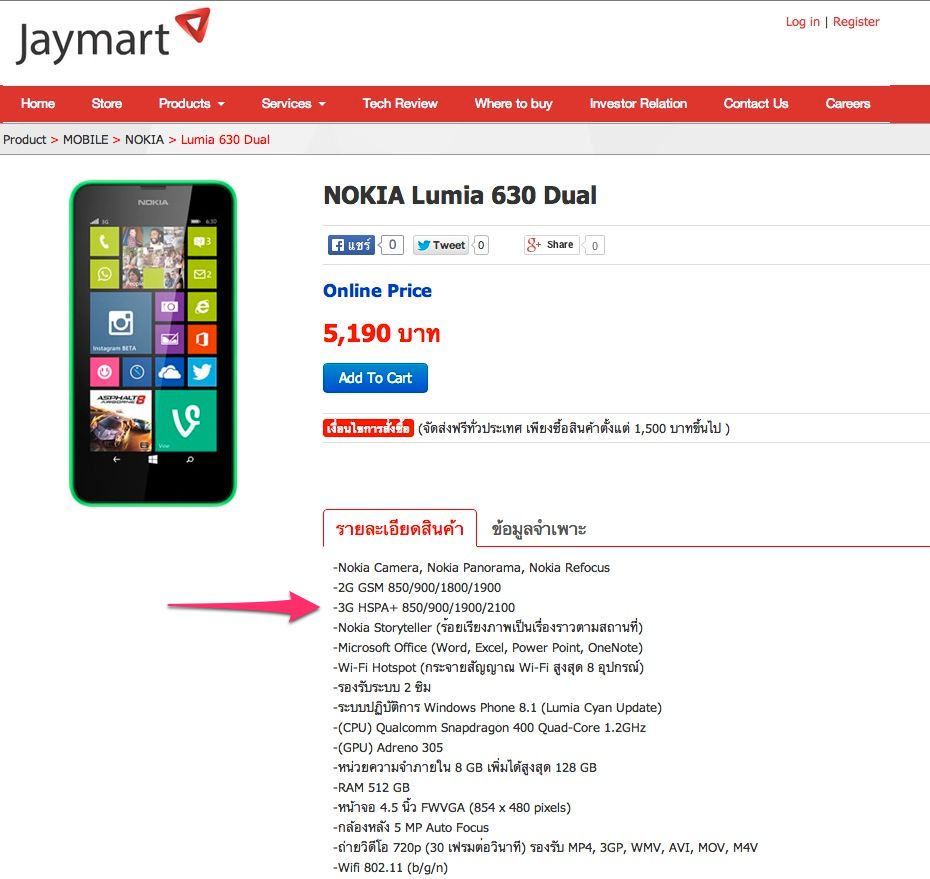The width and height of the screenshot is (930, 879).
Task: Select the รายละเอียดสินค้า tab
Action: (x=400, y=528)
